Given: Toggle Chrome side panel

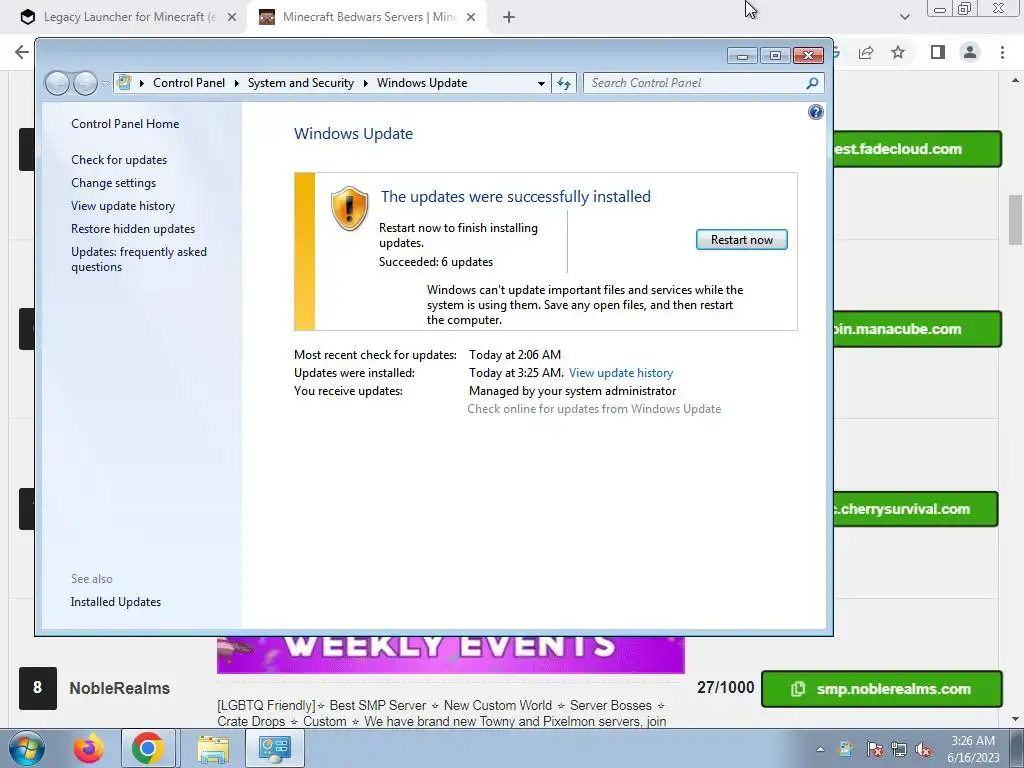Looking at the screenshot, I should (938, 52).
